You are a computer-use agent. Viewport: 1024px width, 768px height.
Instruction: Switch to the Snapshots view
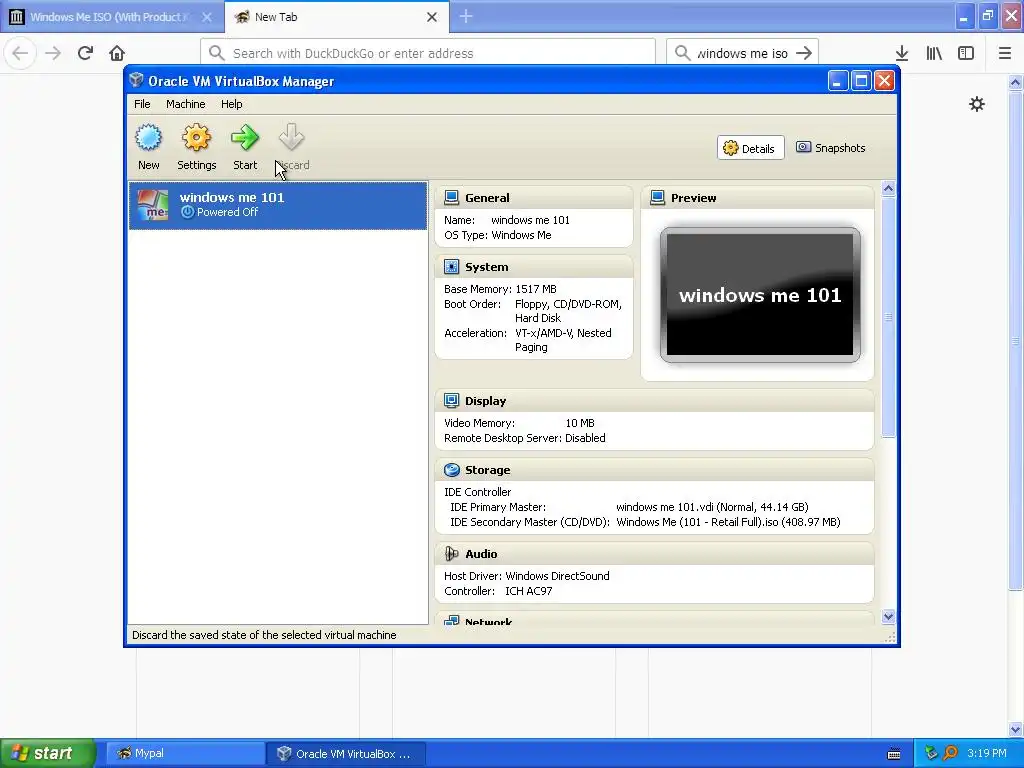coord(831,148)
